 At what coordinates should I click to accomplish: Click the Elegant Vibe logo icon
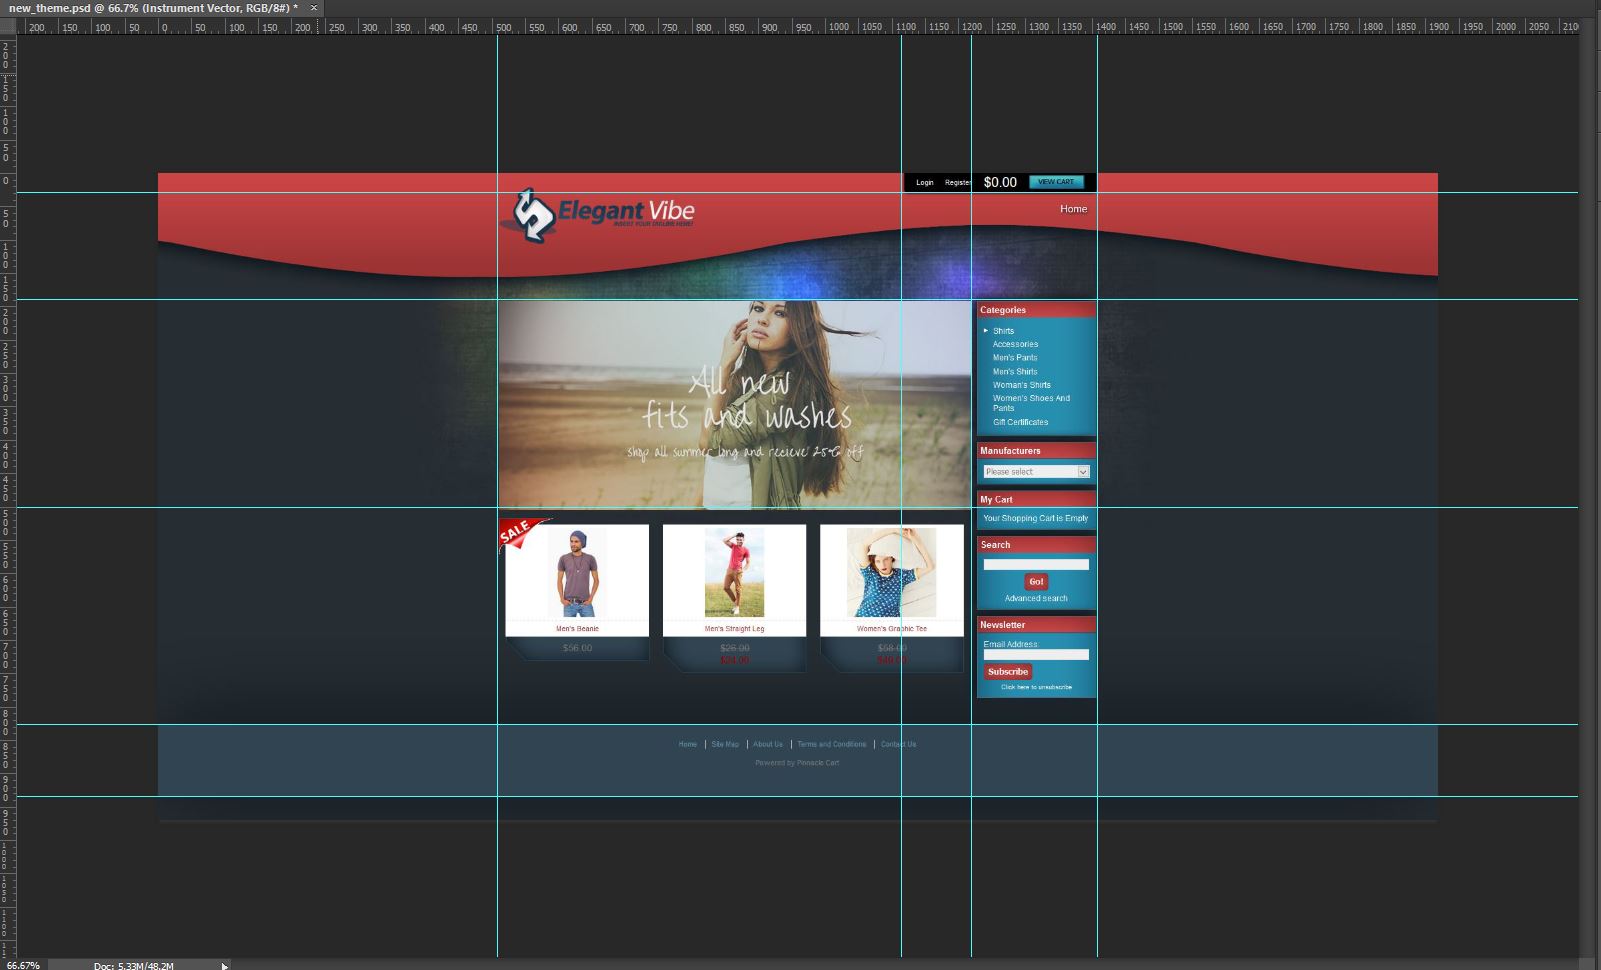point(533,215)
